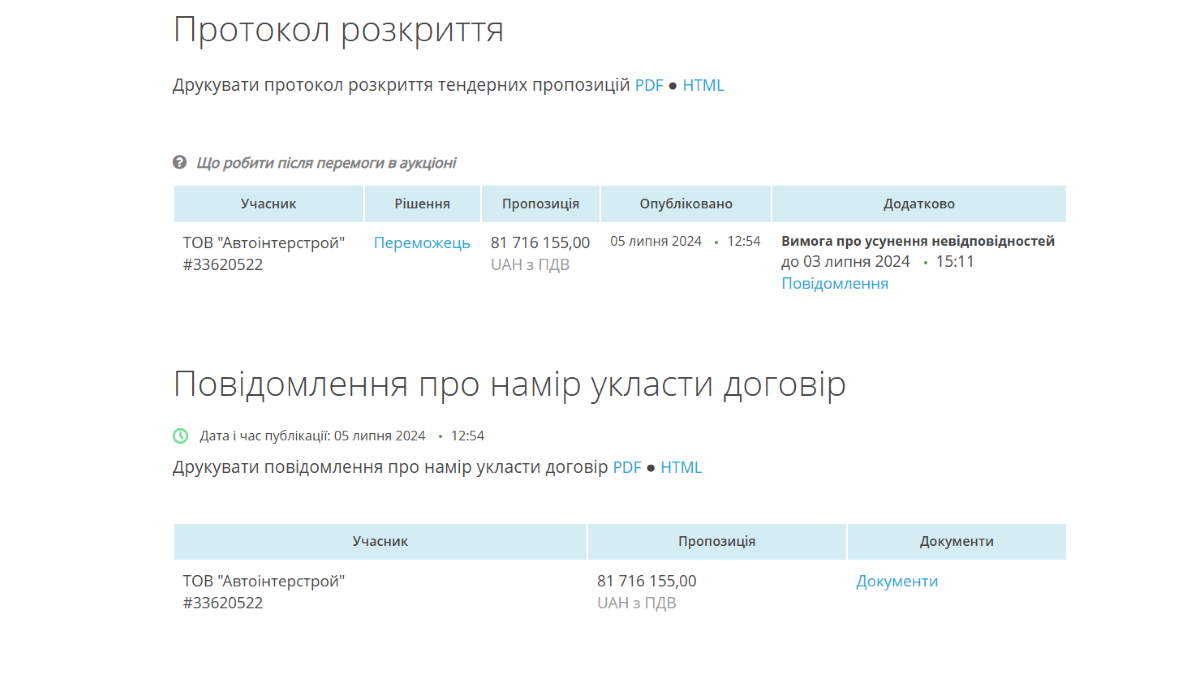Screen dimensions: 1202x675
Task: Open the 'Повідомлення' link under Додатково
Action: click(x=834, y=284)
